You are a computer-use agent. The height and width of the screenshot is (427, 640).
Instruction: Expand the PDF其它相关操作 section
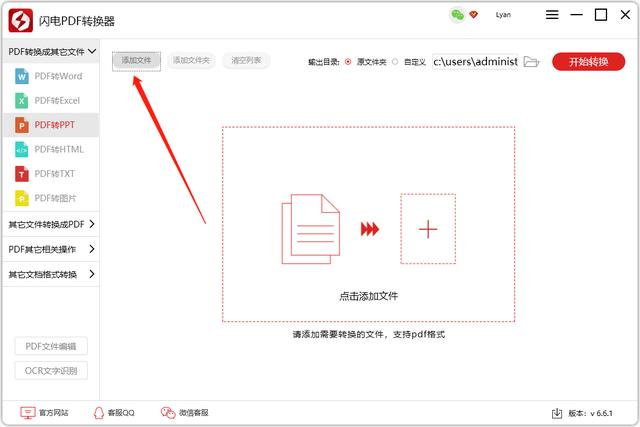(x=51, y=249)
